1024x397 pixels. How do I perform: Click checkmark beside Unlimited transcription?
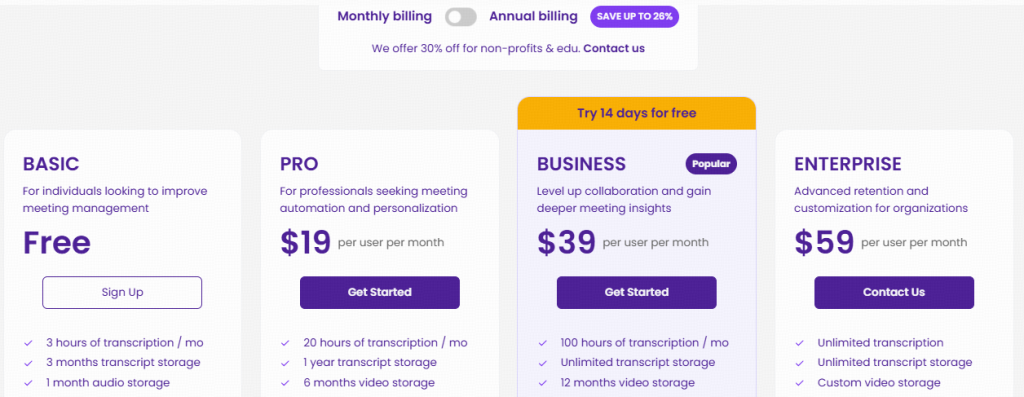[x=800, y=343]
